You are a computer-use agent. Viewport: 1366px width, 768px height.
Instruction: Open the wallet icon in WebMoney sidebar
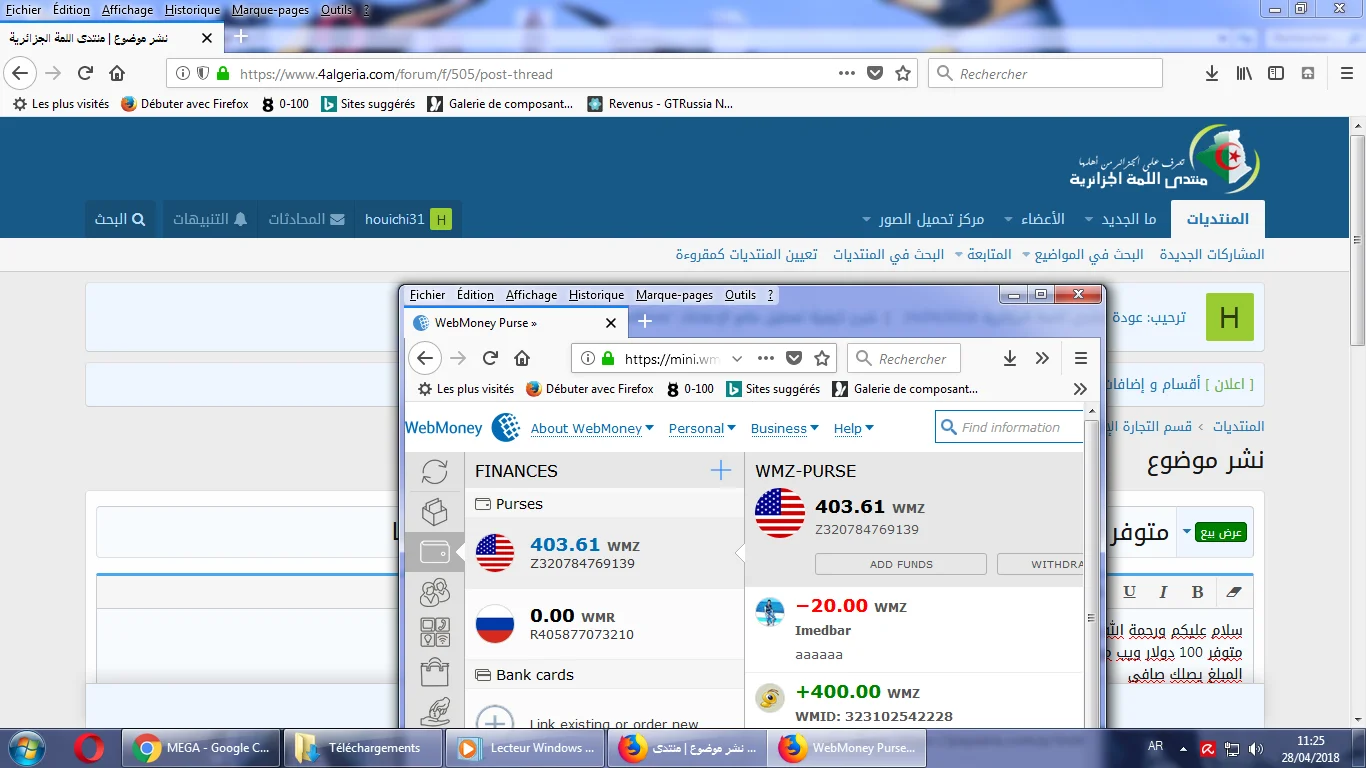(x=434, y=552)
